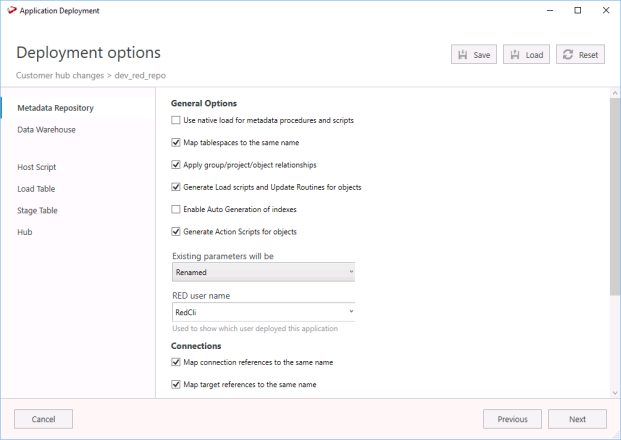Toggle Apply group/project/object relationships checkbox
The width and height of the screenshot is (621, 440).
176,165
